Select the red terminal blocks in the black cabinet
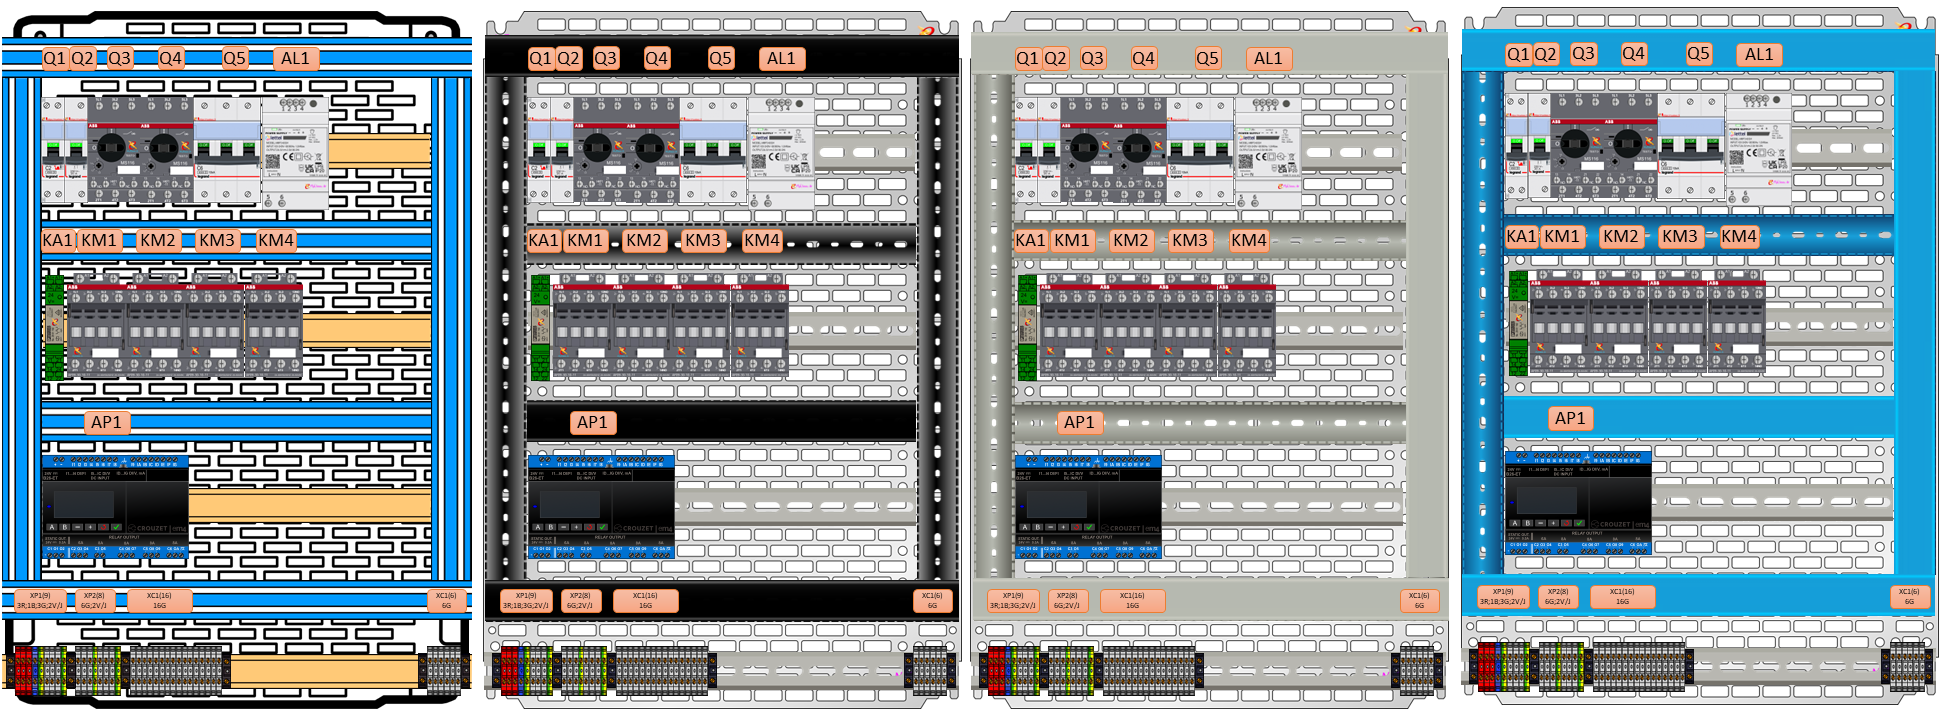The image size is (1945, 720). pos(510,669)
